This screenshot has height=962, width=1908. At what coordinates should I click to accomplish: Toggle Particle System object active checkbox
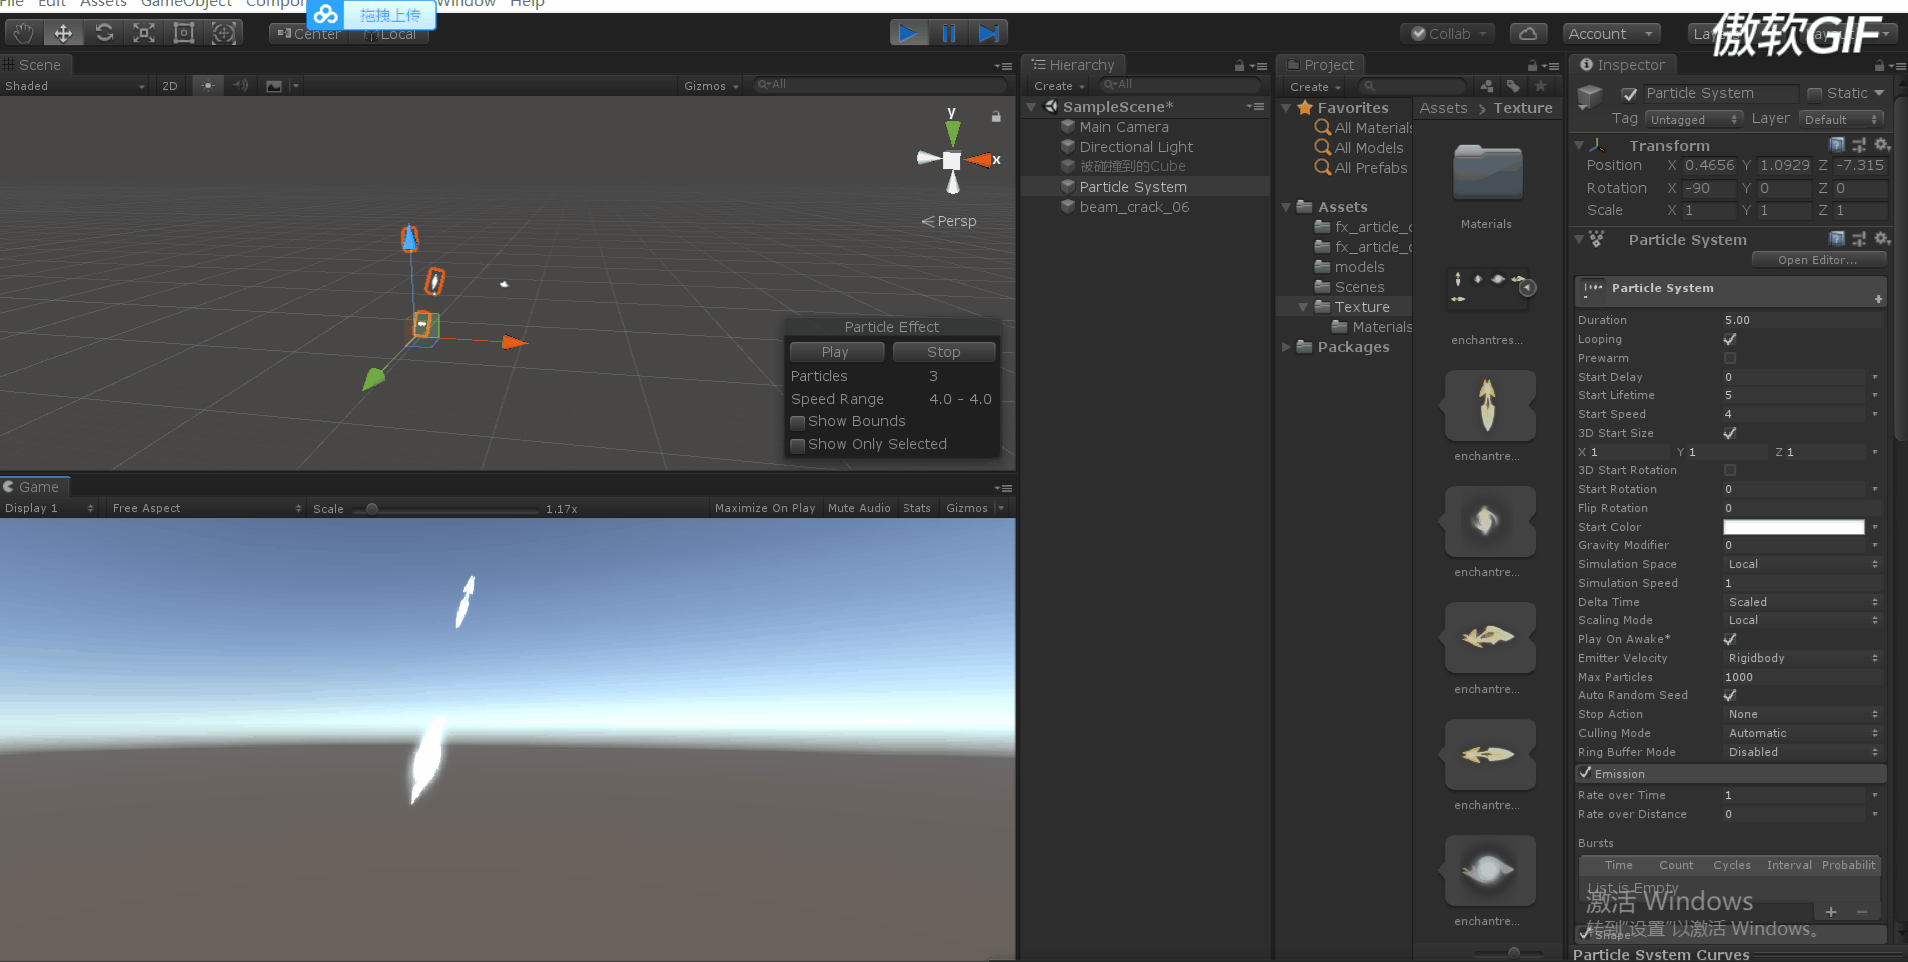(x=1629, y=94)
